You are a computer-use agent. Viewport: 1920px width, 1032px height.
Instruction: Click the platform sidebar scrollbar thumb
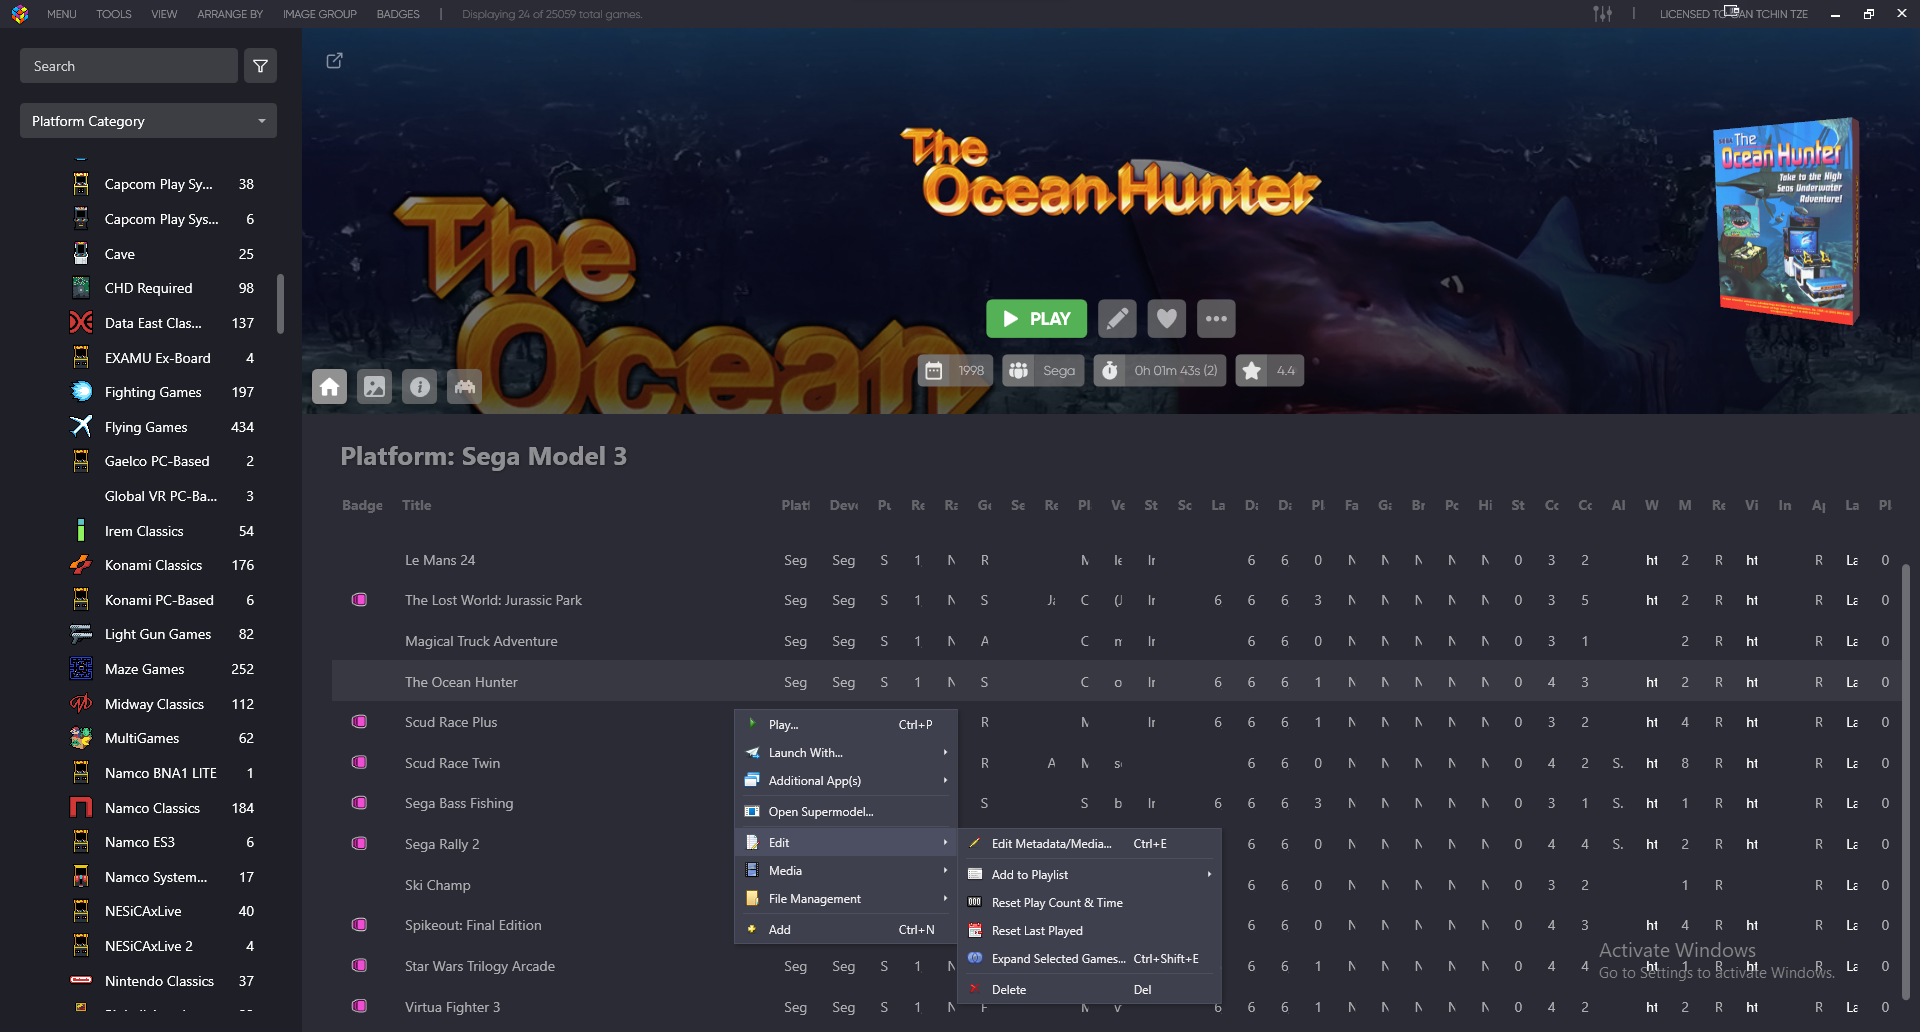point(280,303)
